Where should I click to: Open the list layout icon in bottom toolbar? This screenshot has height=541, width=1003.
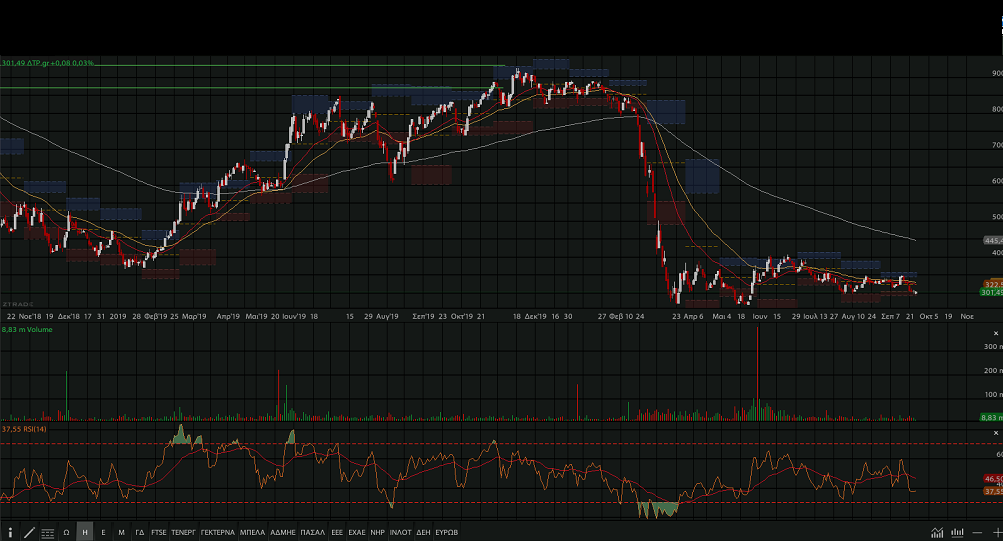[47, 532]
